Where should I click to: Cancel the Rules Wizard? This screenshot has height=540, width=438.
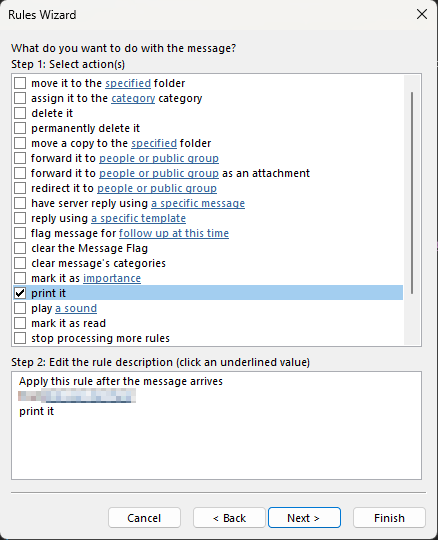pyautogui.click(x=144, y=518)
